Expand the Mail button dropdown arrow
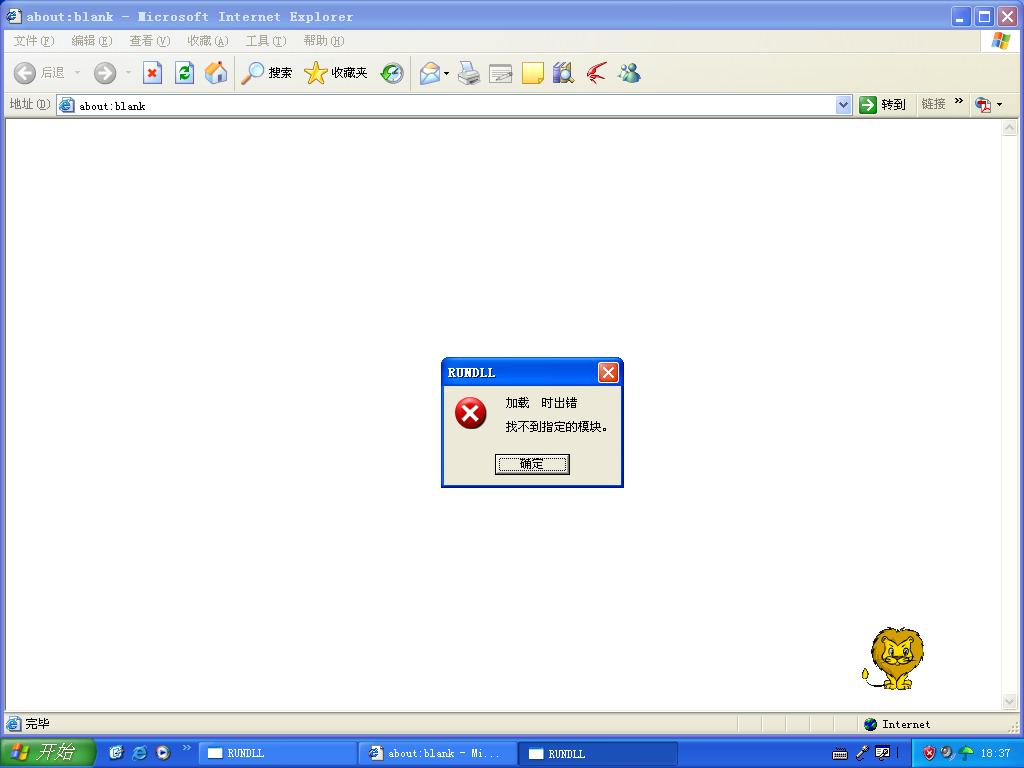Image resolution: width=1024 pixels, height=768 pixels. click(x=447, y=73)
